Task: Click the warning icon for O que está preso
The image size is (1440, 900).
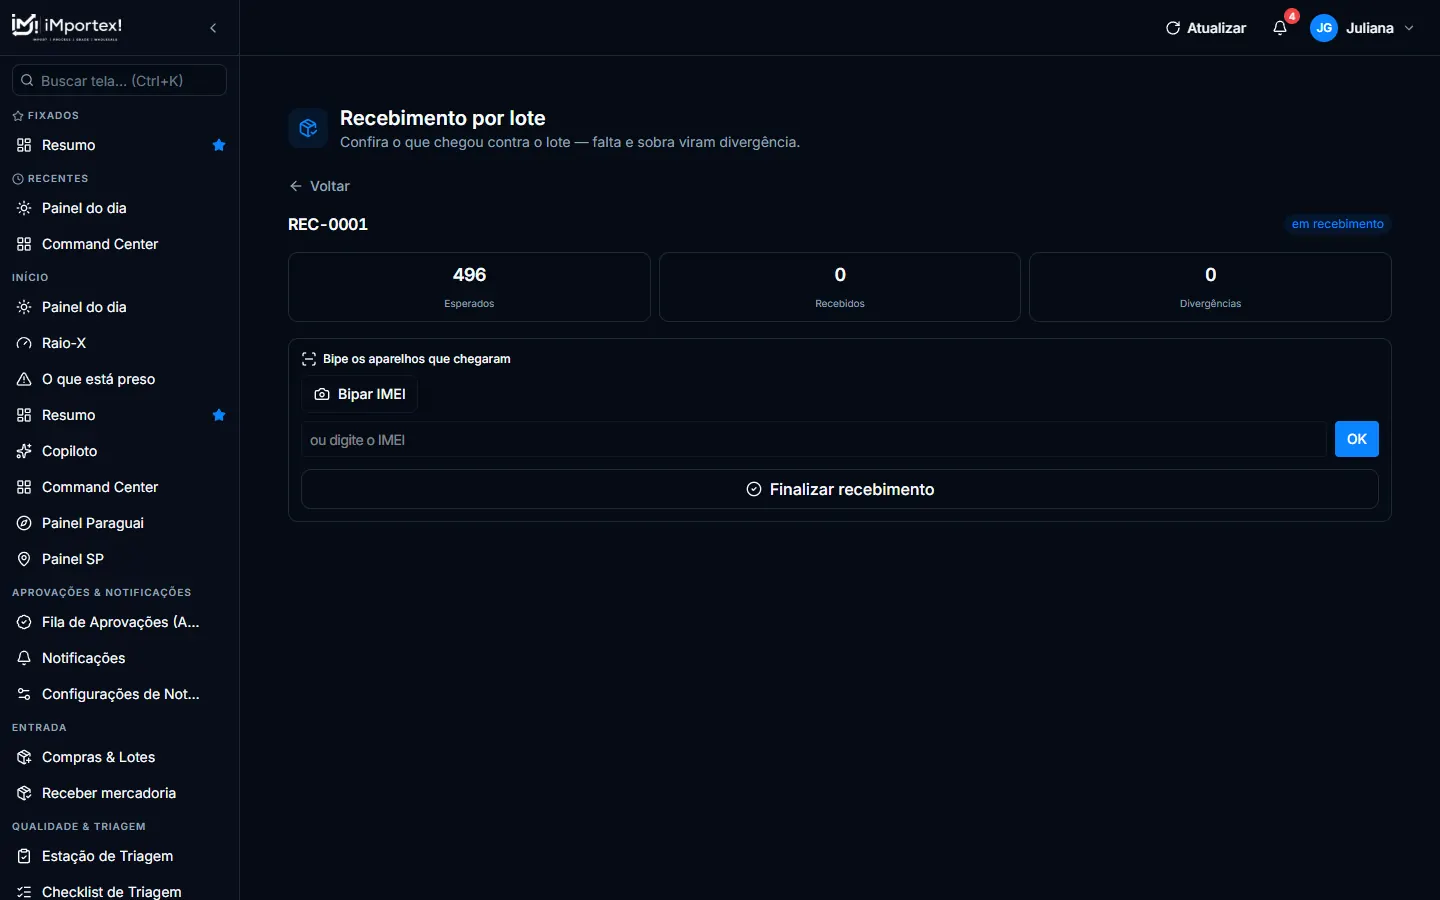Action: [x=24, y=379]
